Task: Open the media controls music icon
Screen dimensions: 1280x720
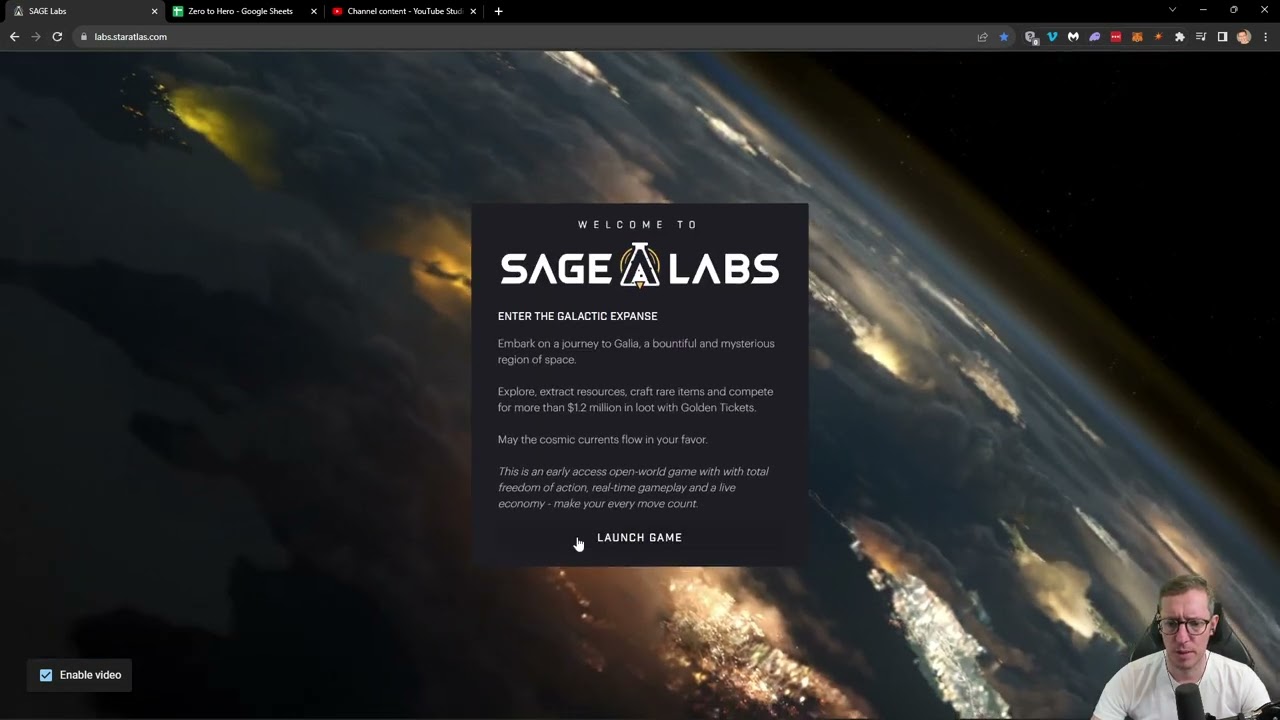Action: click(x=1201, y=37)
